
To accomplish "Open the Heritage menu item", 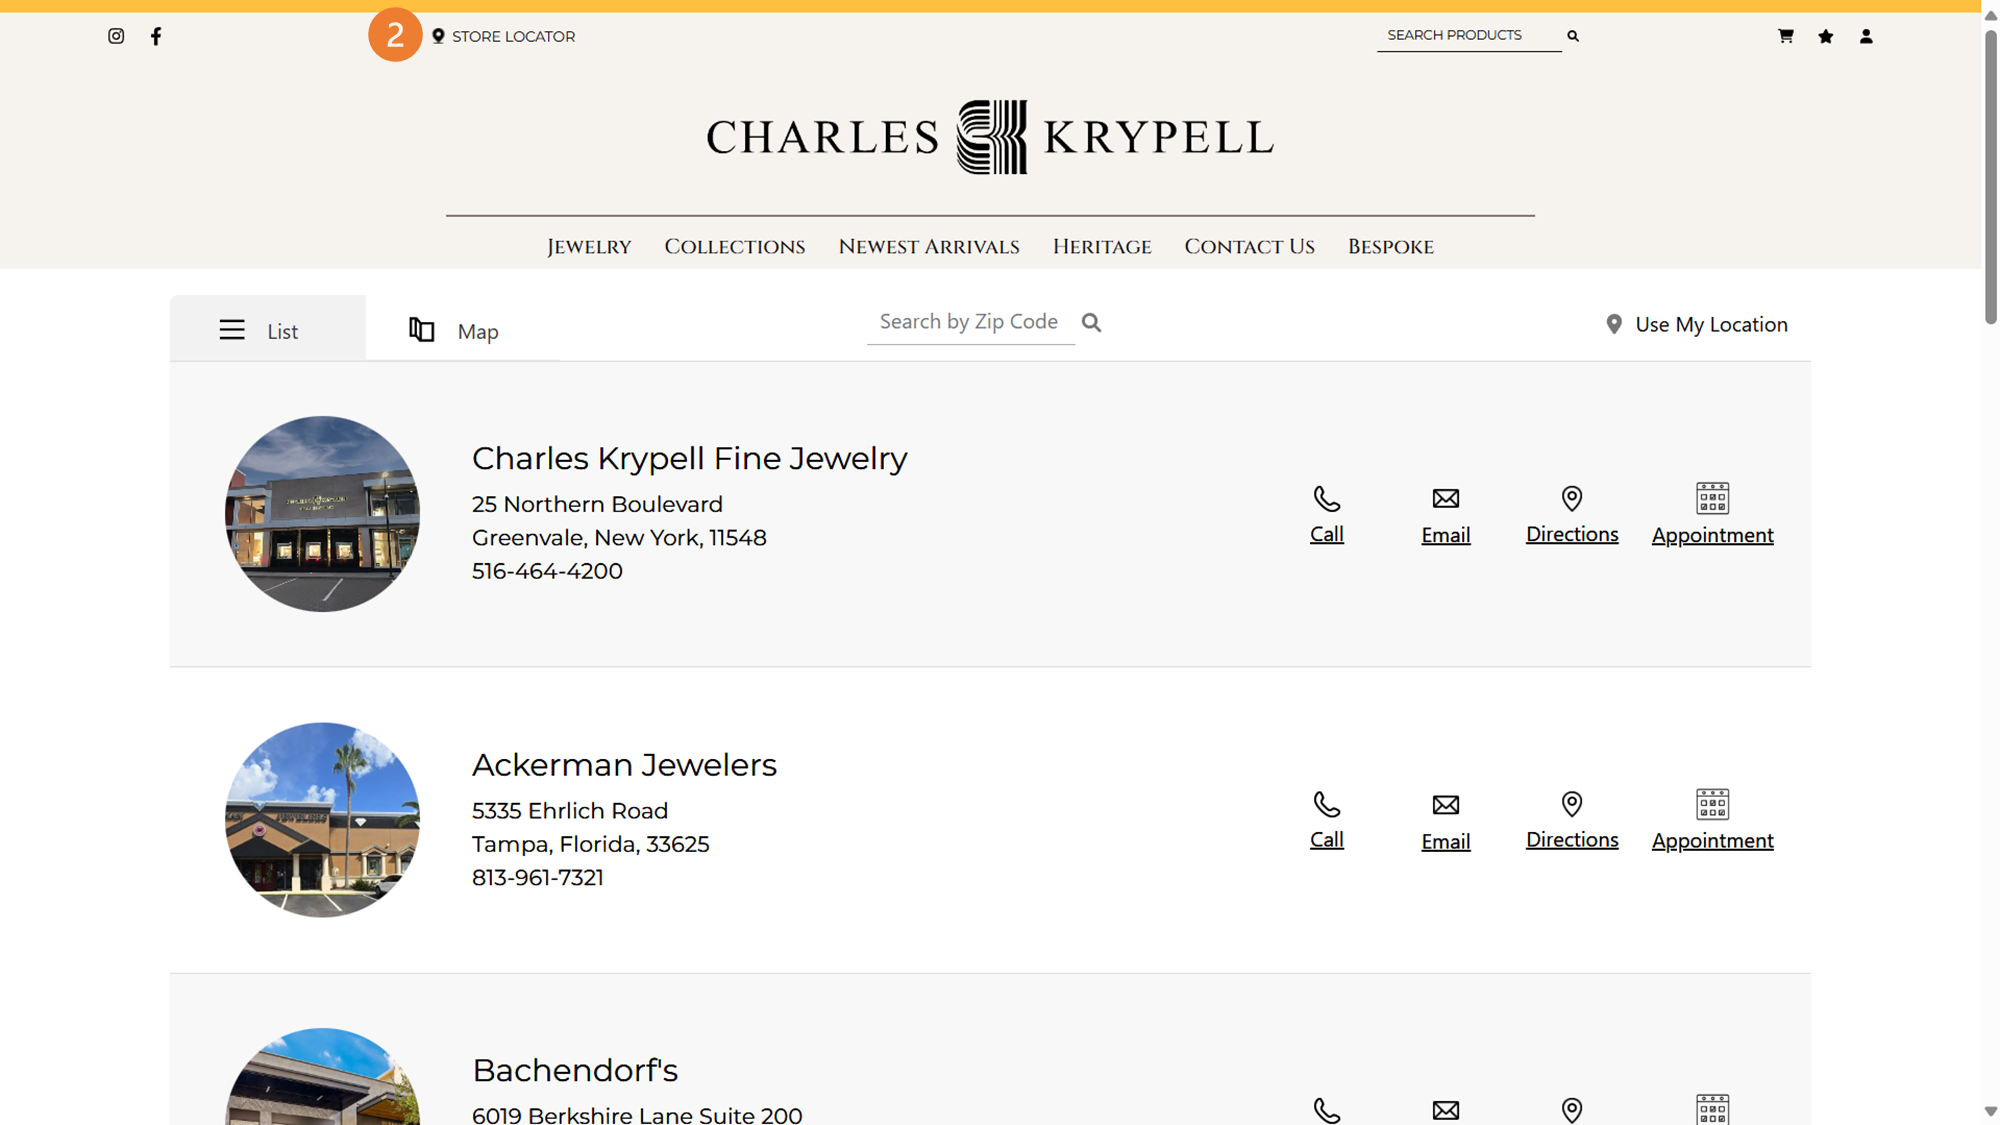I will pyautogui.click(x=1101, y=247).
